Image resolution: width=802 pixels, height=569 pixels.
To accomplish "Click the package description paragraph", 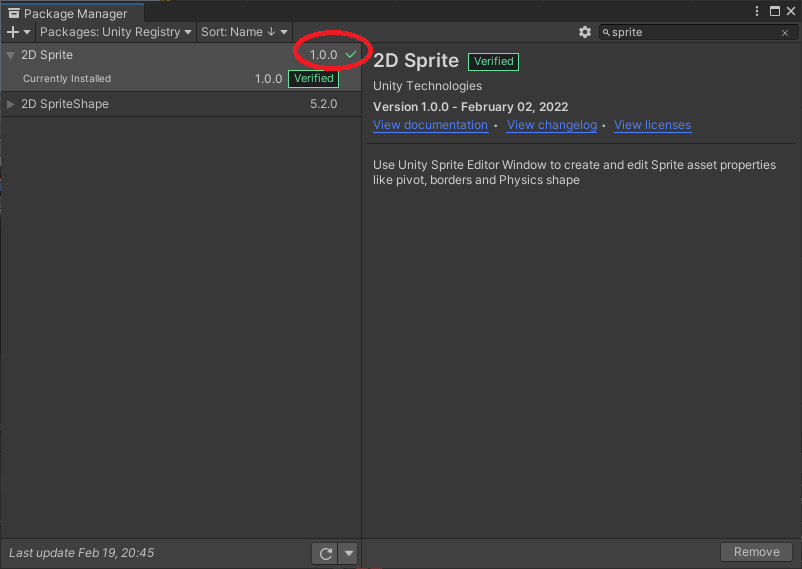I will tap(574, 172).
